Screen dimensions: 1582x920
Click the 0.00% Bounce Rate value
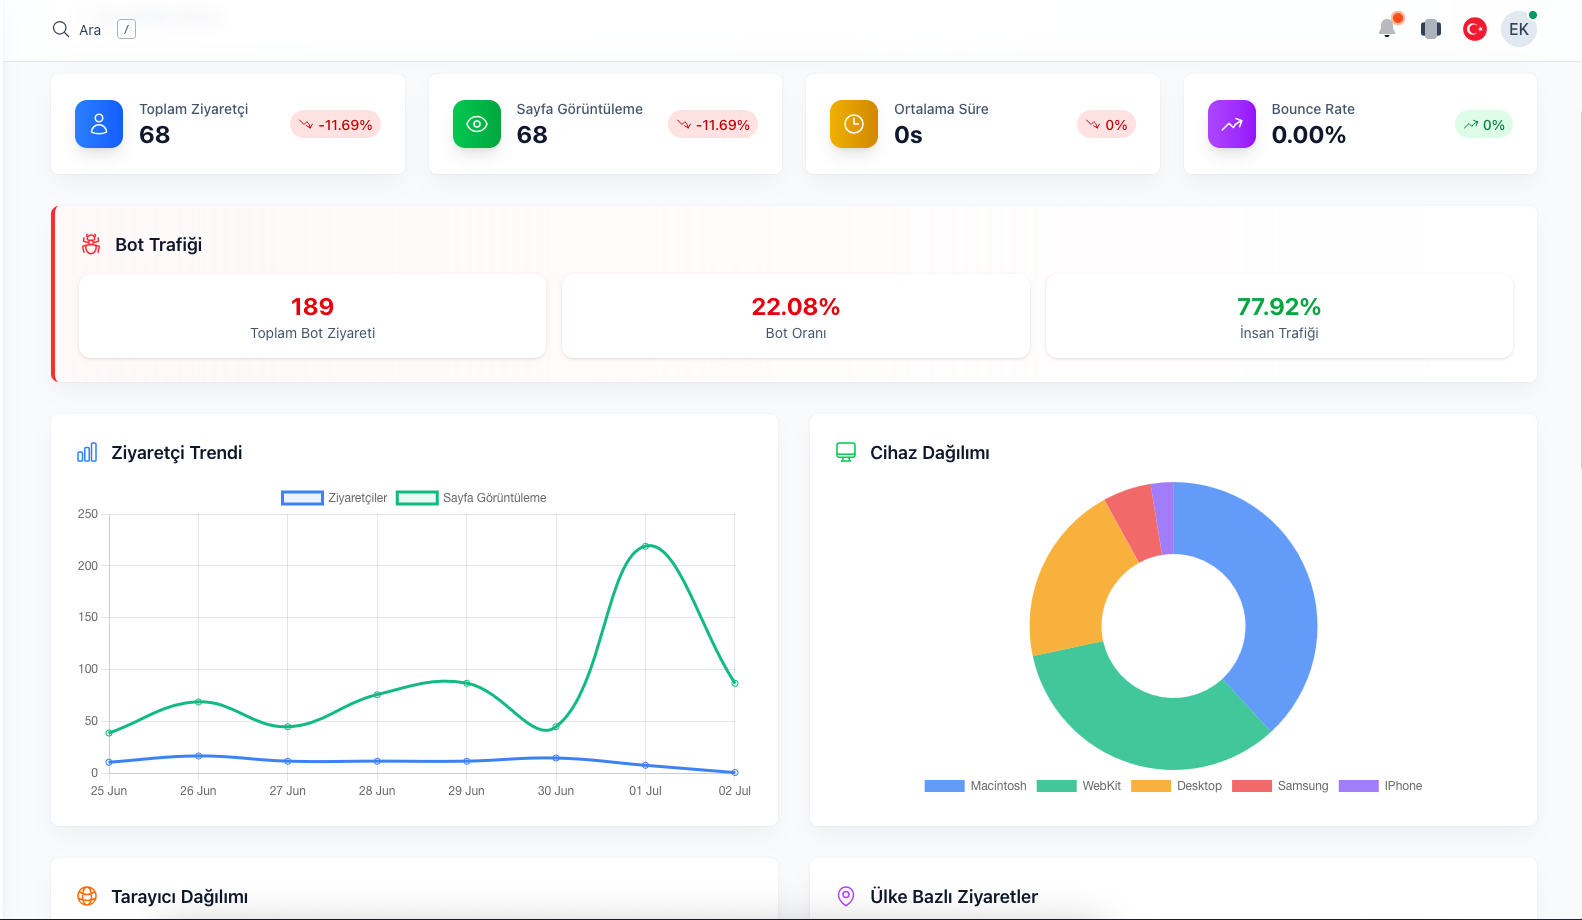coord(1309,135)
